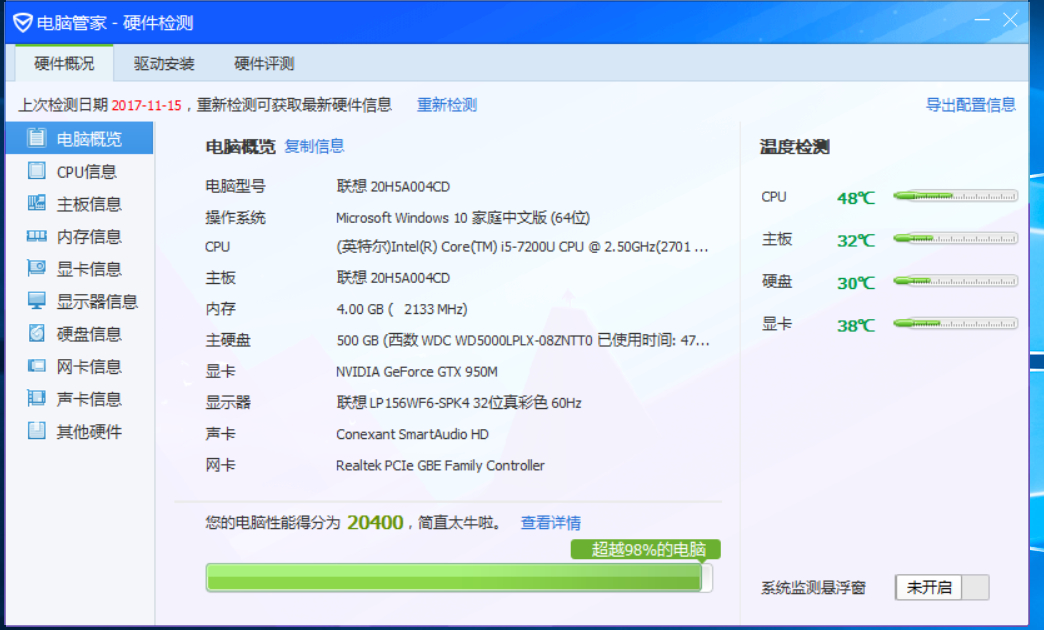Click the 超越98%的电脑 badge

coord(646,549)
